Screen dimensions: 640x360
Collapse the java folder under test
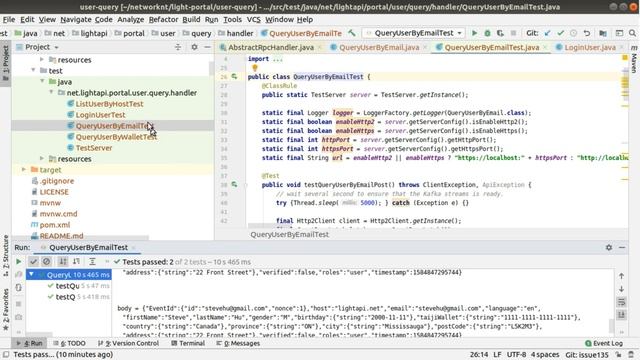tap(42, 82)
